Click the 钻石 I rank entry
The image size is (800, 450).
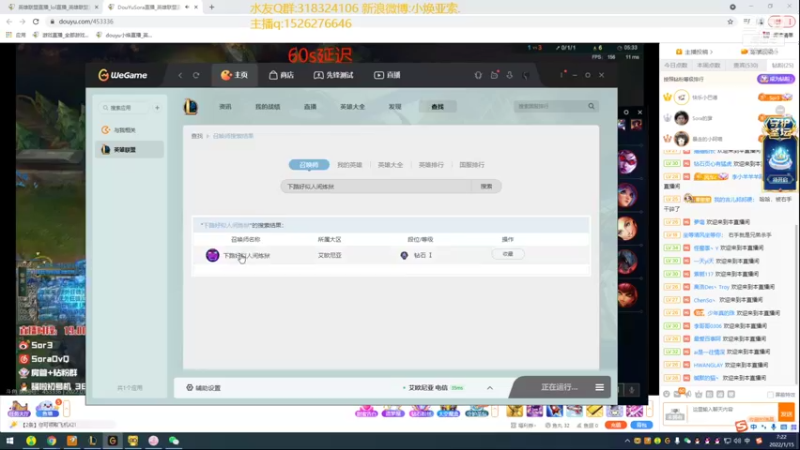(417, 255)
